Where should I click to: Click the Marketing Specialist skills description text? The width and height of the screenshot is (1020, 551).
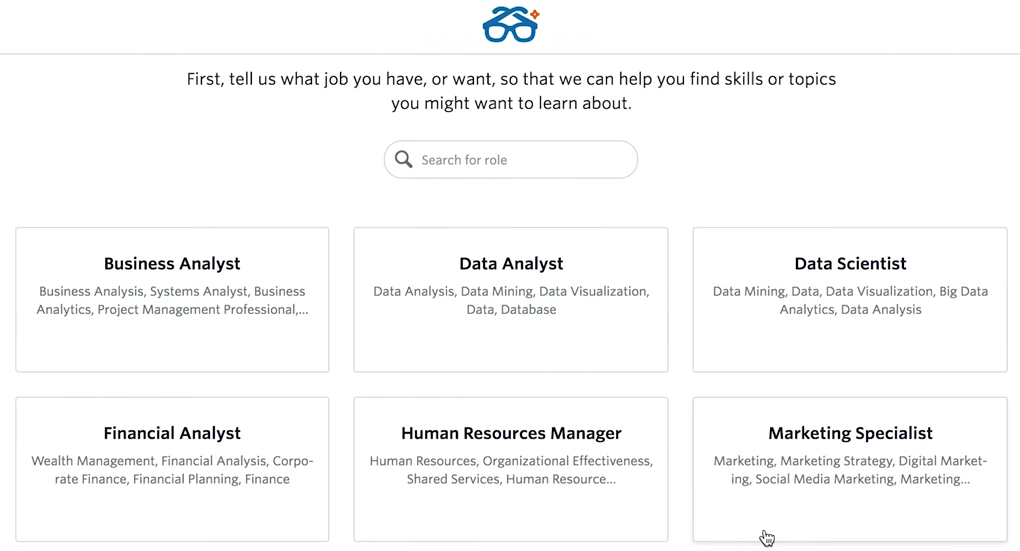850,471
